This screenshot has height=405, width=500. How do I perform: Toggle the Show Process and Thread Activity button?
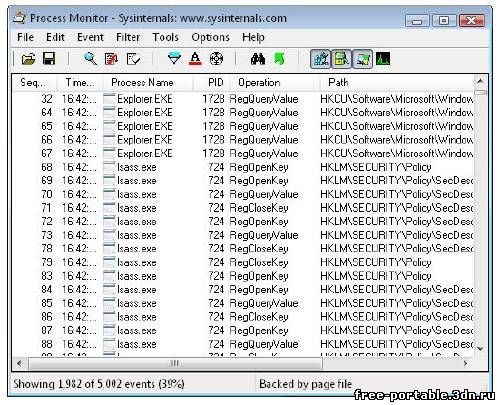pyautogui.click(x=362, y=59)
